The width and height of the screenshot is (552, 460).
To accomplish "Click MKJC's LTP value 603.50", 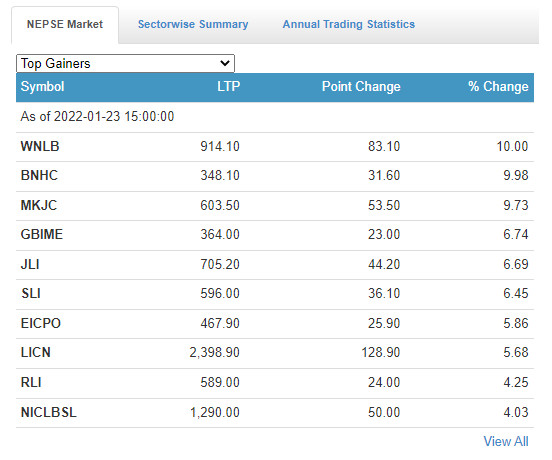I will 220,205.
